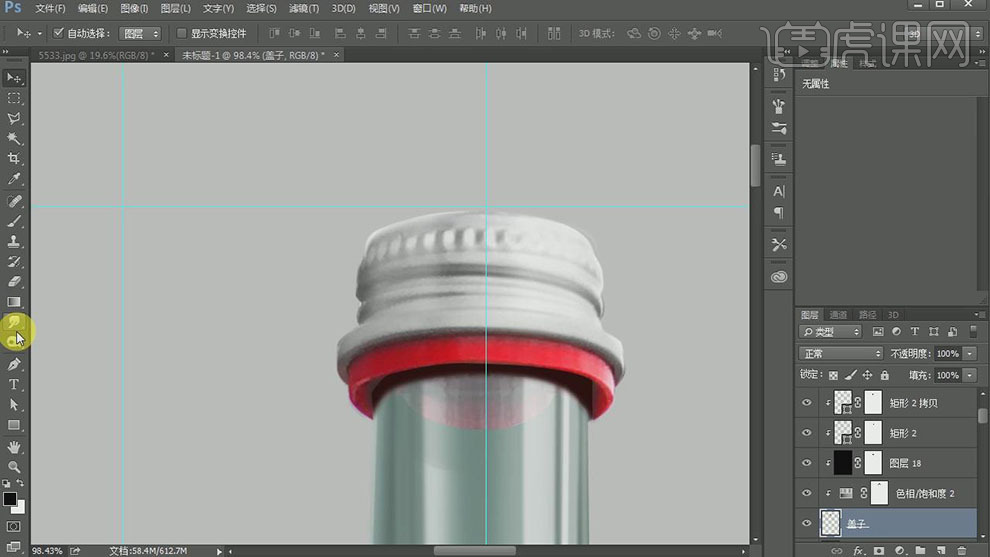990x557 pixels.
Task: Open the 窗口(W) menu
Action: 429,8
